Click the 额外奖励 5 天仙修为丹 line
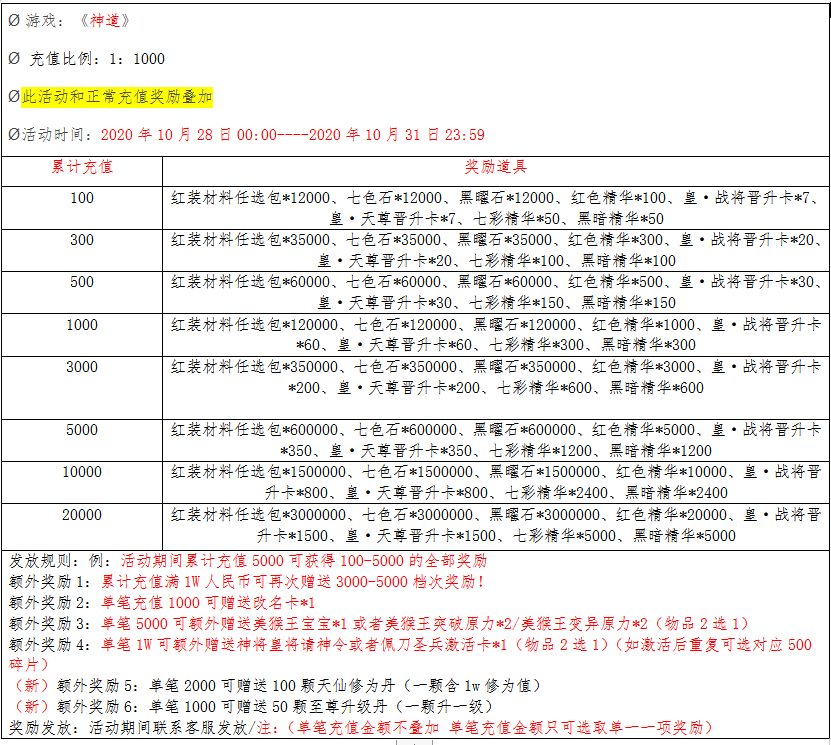The width and height of the screenshot is (831, 745). (x=276, y=686)
